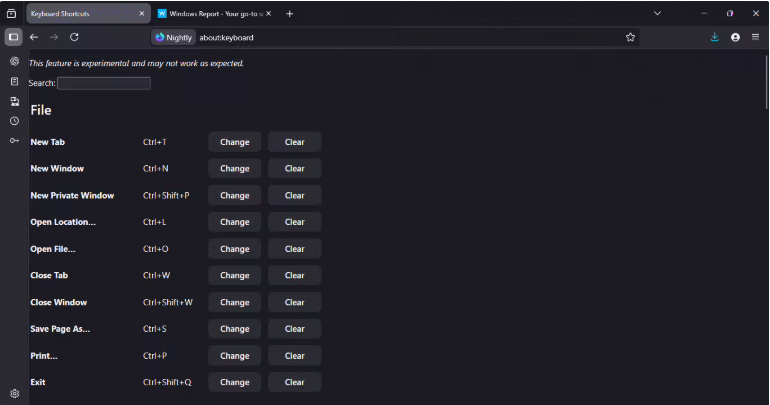770x405 pixels.
Task: Toggle the sidebar panel button
Action: [x=13, y=37]
